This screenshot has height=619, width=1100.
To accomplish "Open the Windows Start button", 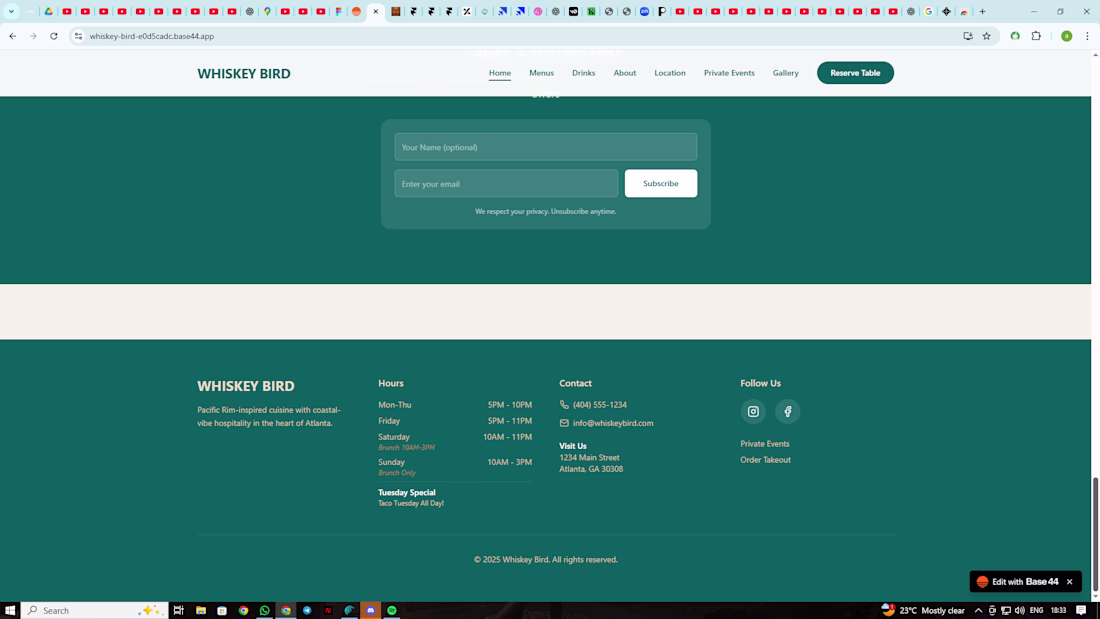I will click(x=10, y=611).
